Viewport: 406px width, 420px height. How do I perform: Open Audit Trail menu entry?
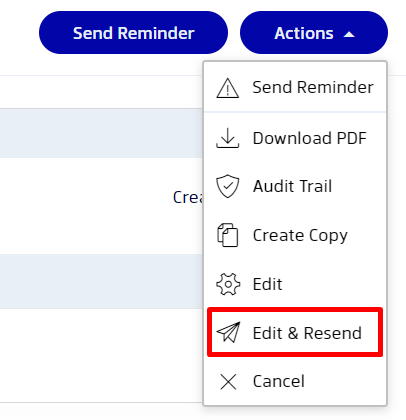click(295, 186)
